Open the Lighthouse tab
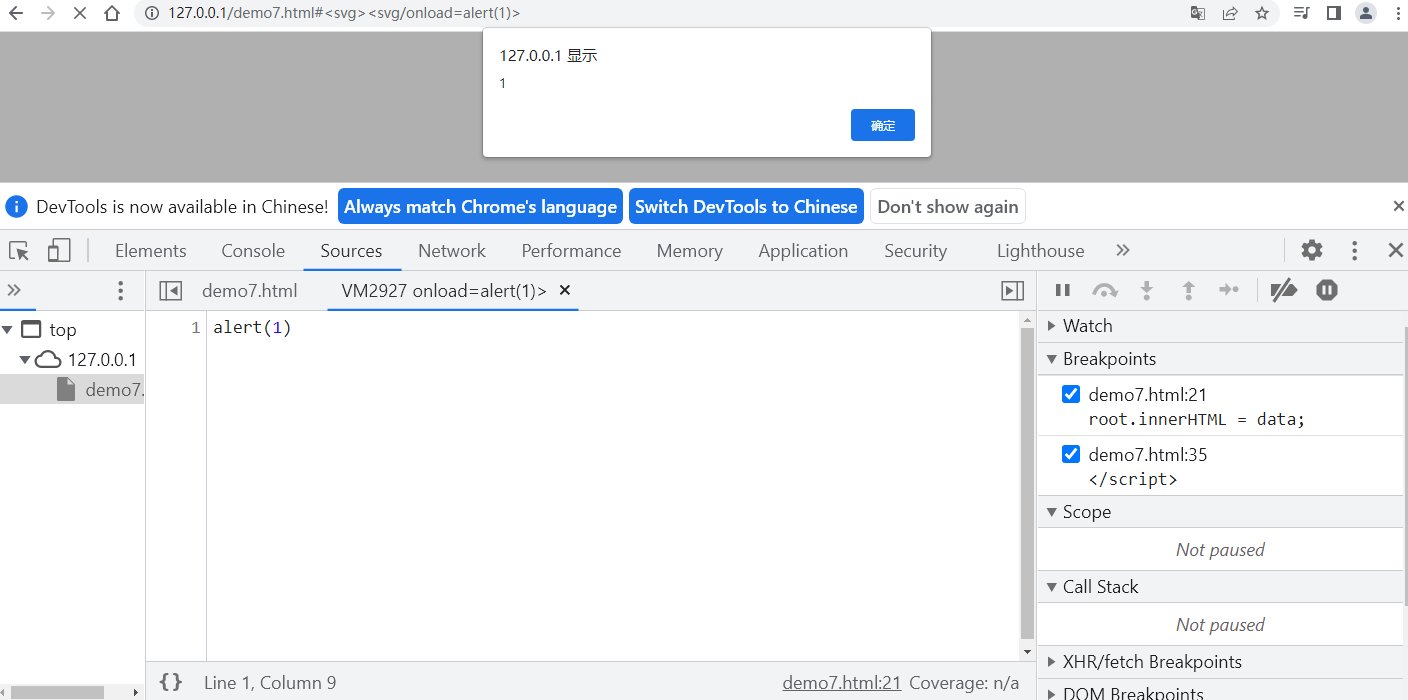The image size is (1408, 700). 1040,251
